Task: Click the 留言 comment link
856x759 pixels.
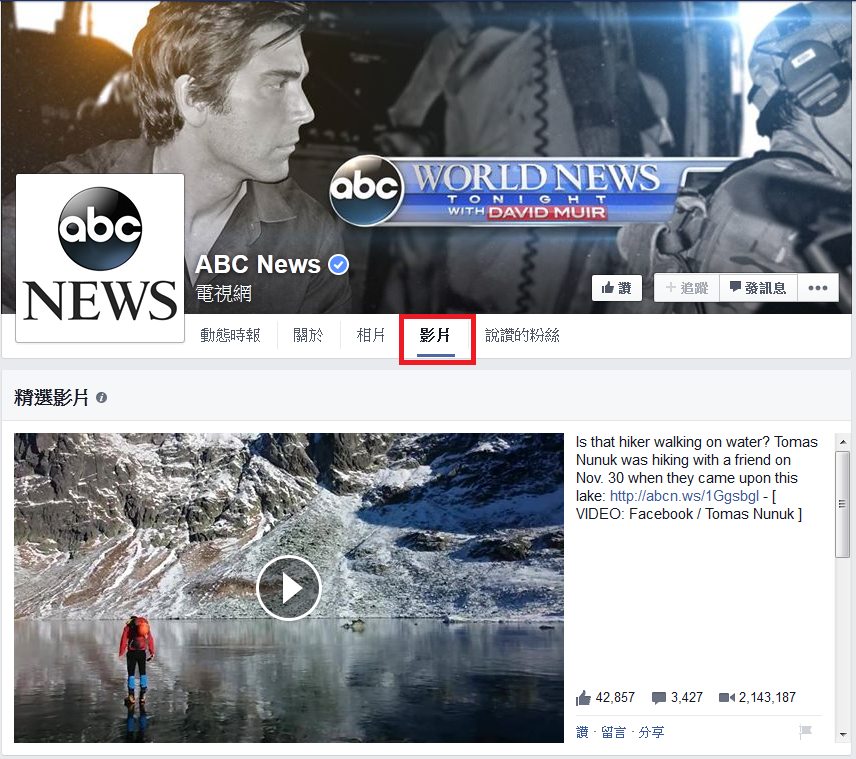Action: 613,732
